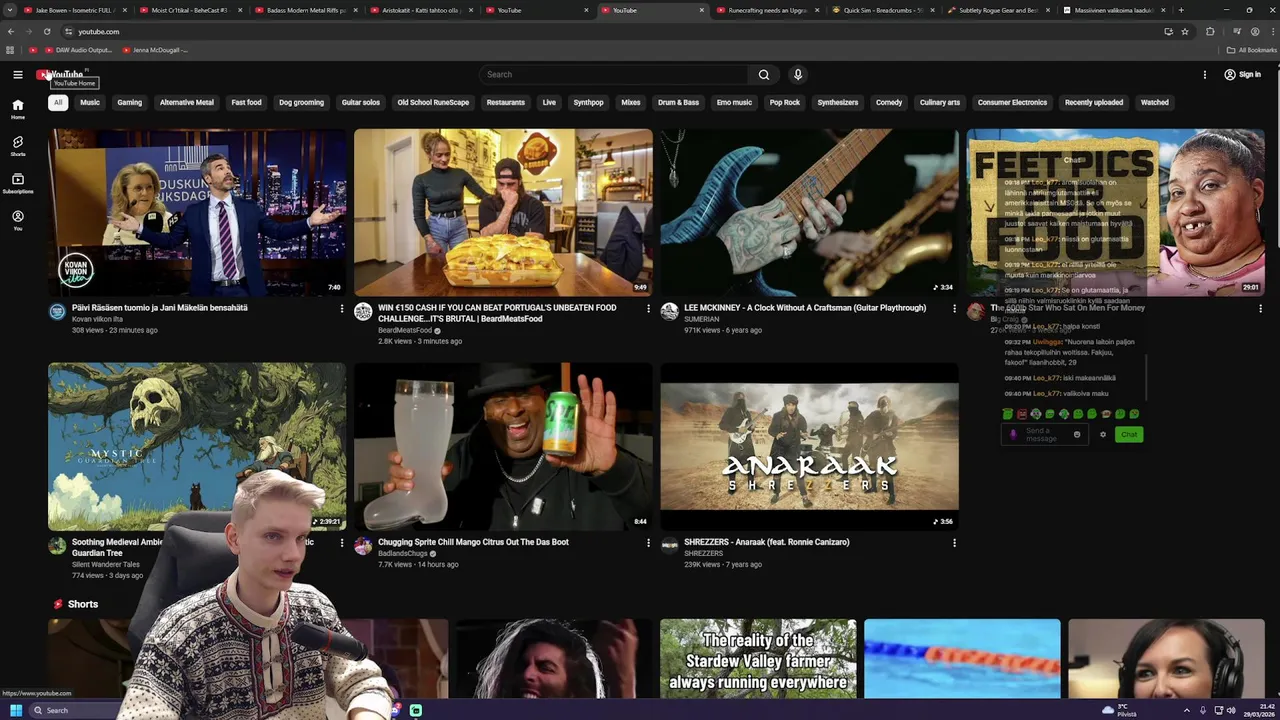Open the YouTube hamburger guide menu

(x=18, y=74)
